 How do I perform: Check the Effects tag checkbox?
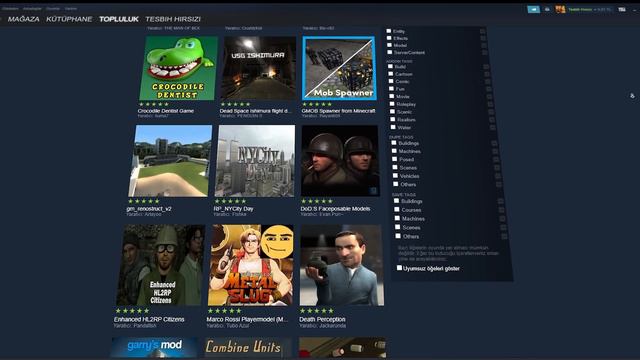[389, 38]
